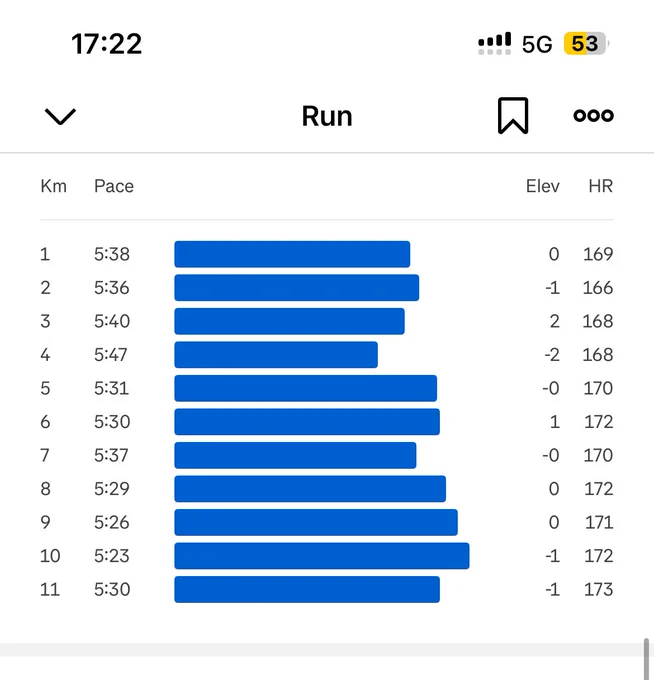The image size is (654, 680).
Task: Tap the 5:26 pace value for kilometer 9
Action: tap(112, 522)
